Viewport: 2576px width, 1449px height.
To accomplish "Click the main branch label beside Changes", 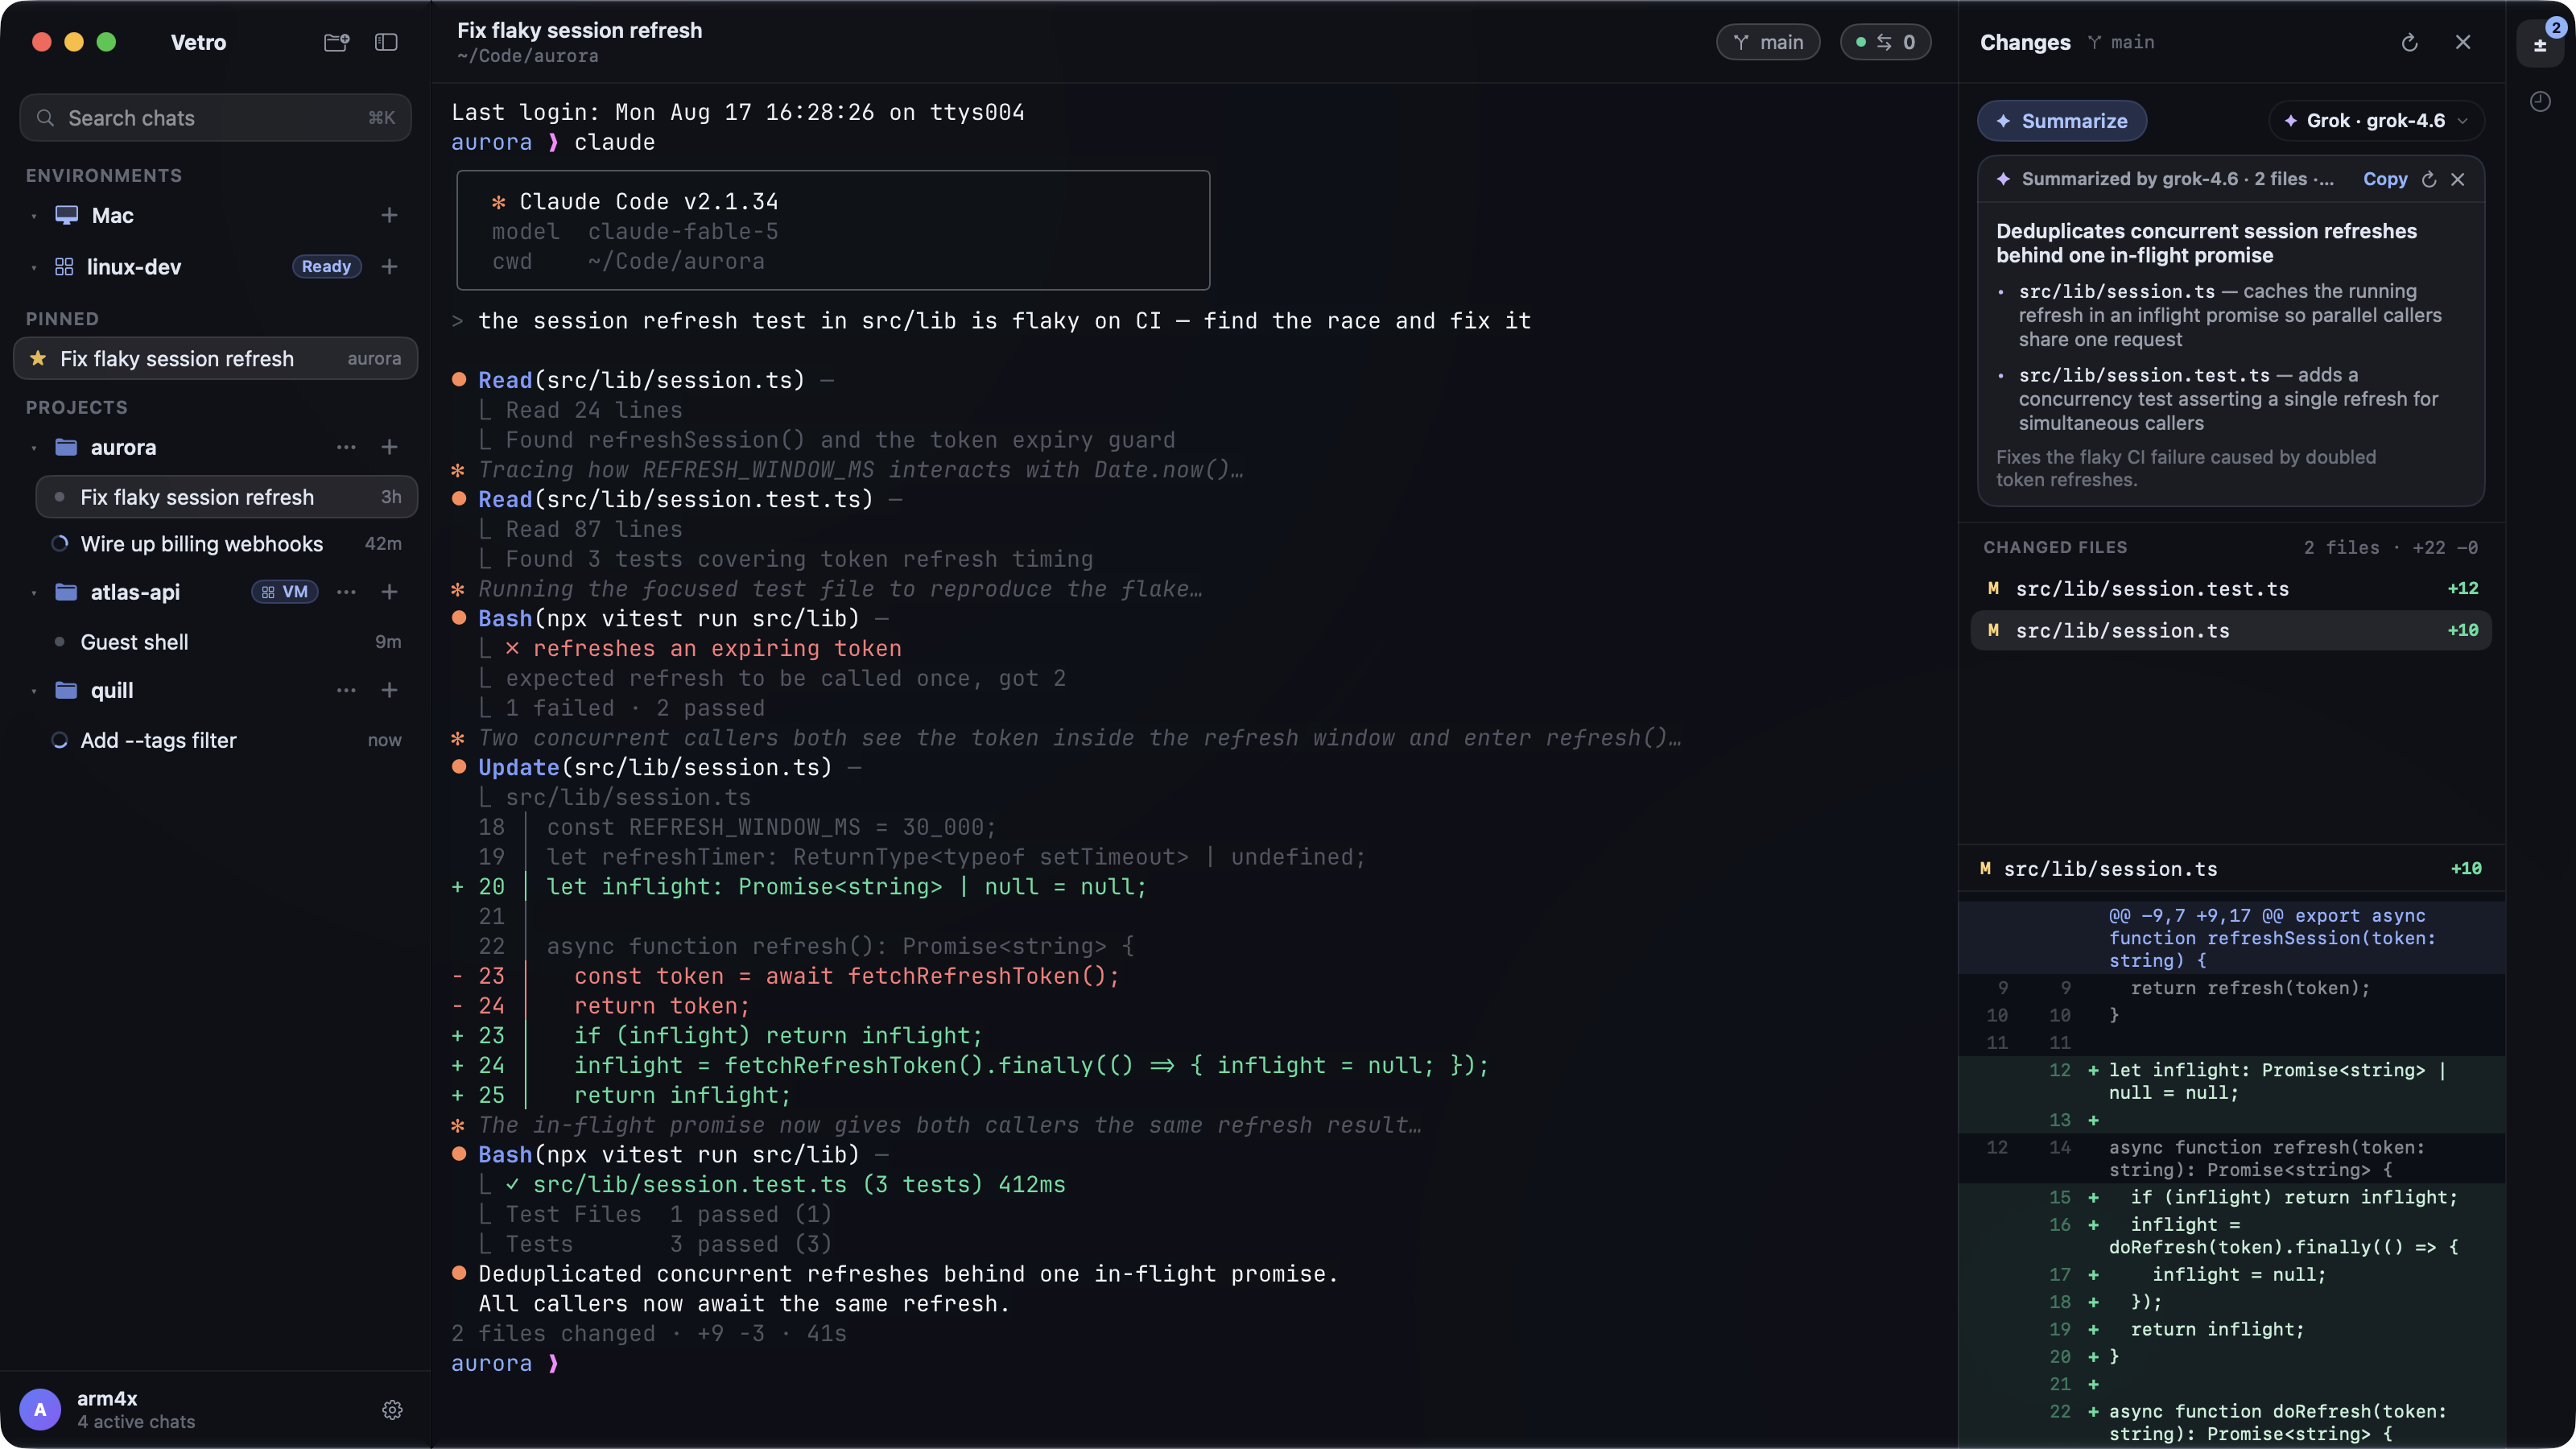I will (2121, 42).
